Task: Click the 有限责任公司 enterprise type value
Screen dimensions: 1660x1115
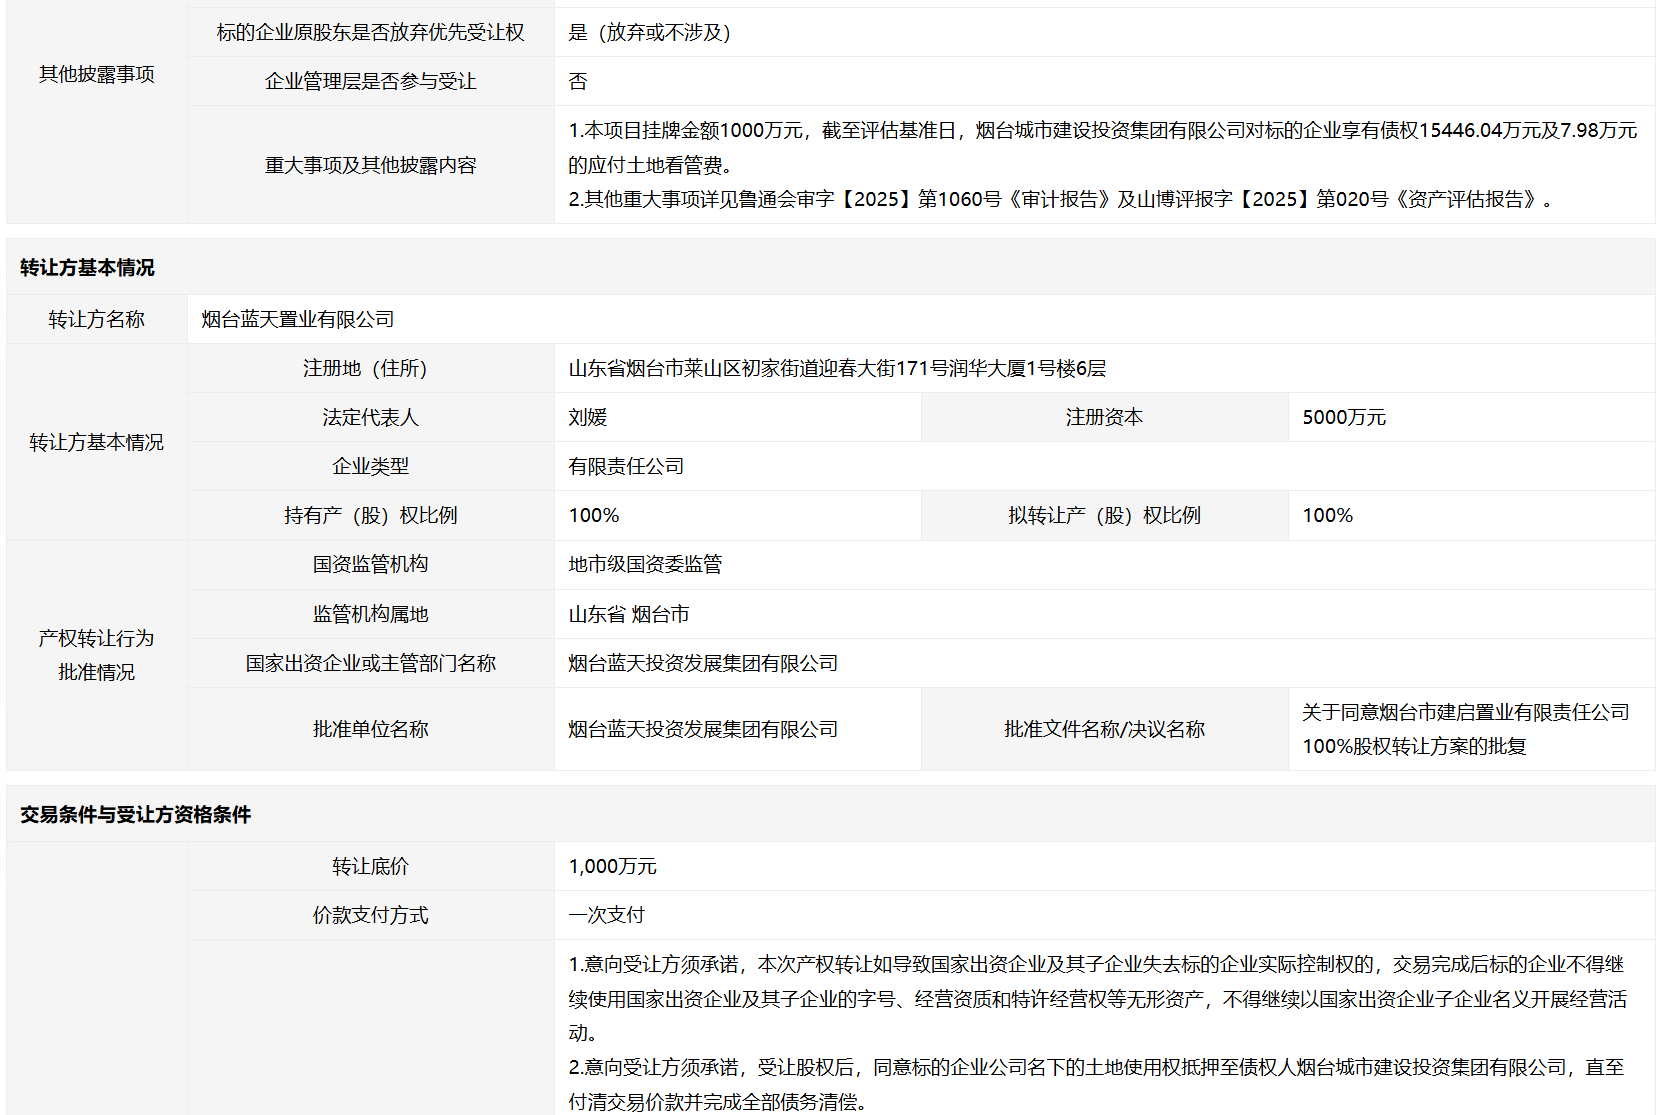Action: (x=626, y=467)
